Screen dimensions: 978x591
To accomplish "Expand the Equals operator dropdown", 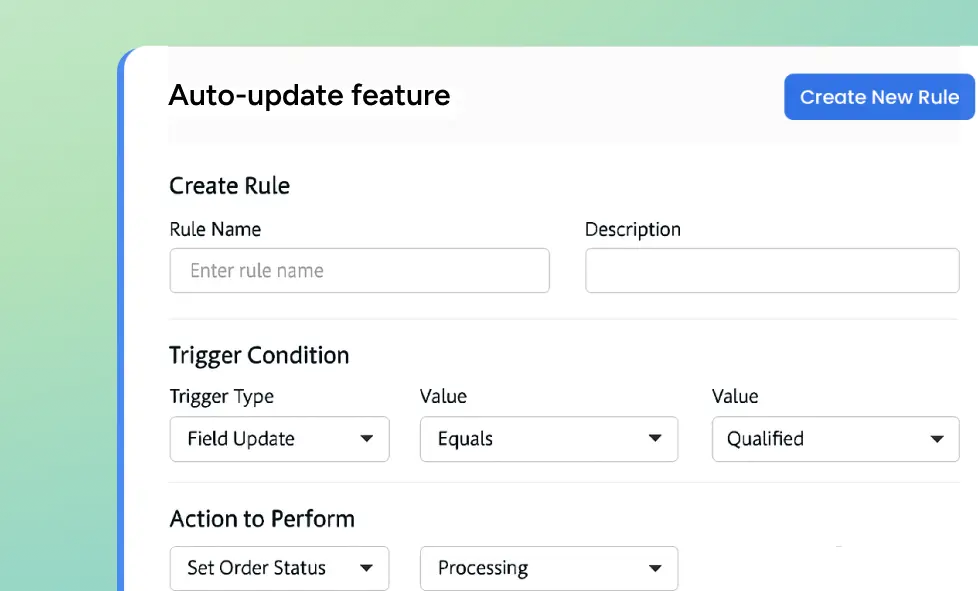I will click(x=548, y=439).
